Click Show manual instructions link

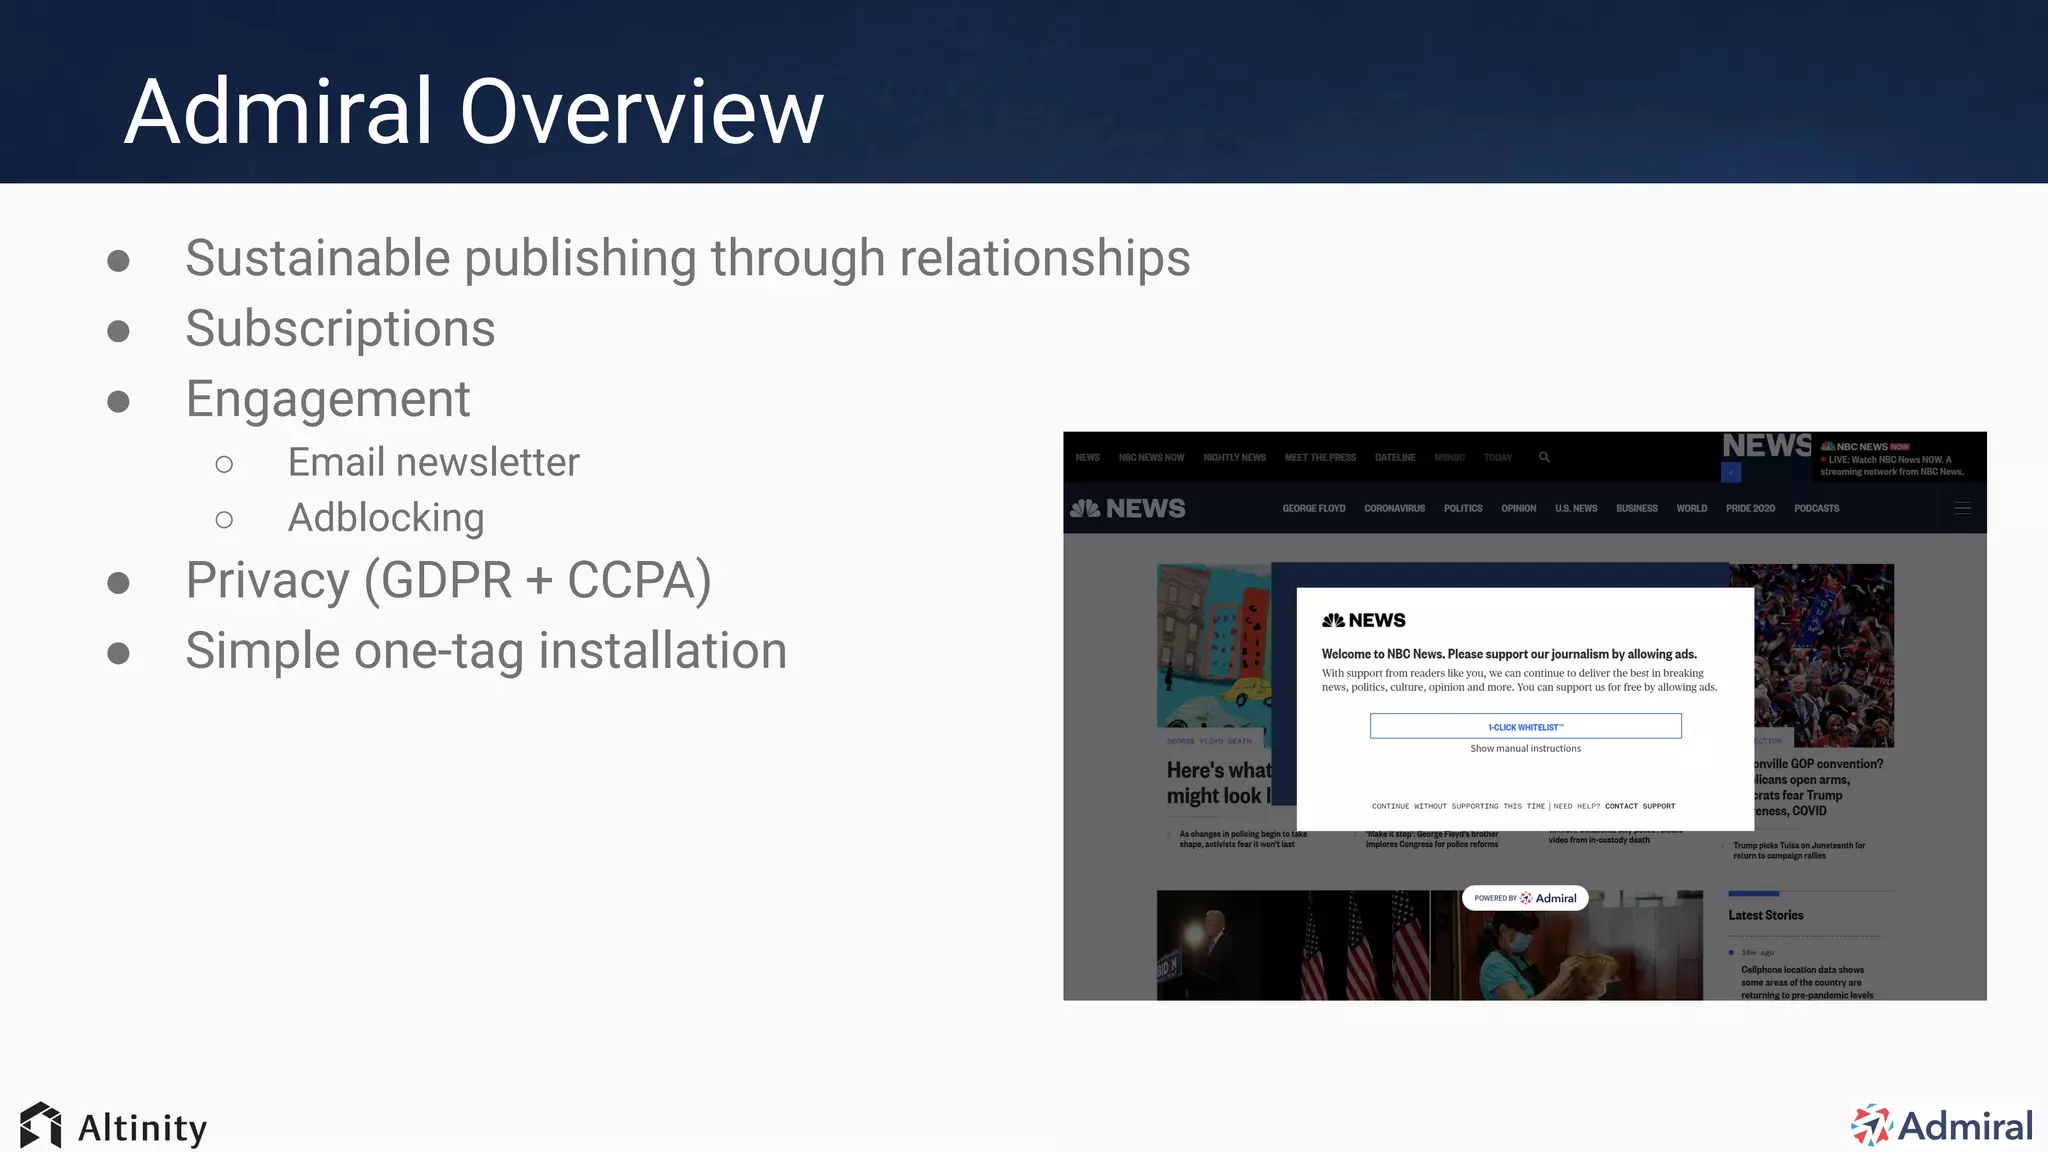[x=1525, y=748]
